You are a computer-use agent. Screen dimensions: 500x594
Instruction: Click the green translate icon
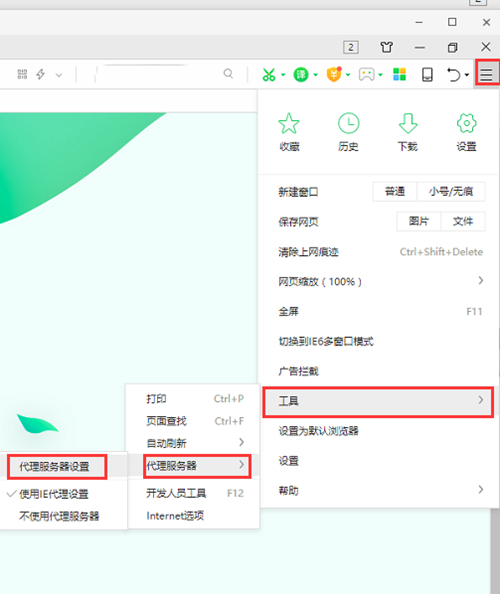[x=301, y=75]
